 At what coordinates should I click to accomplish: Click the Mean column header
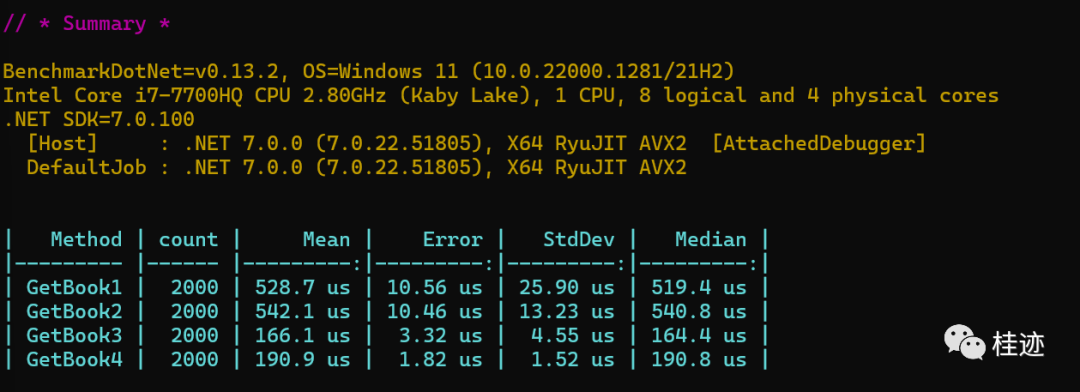[326, 240]
